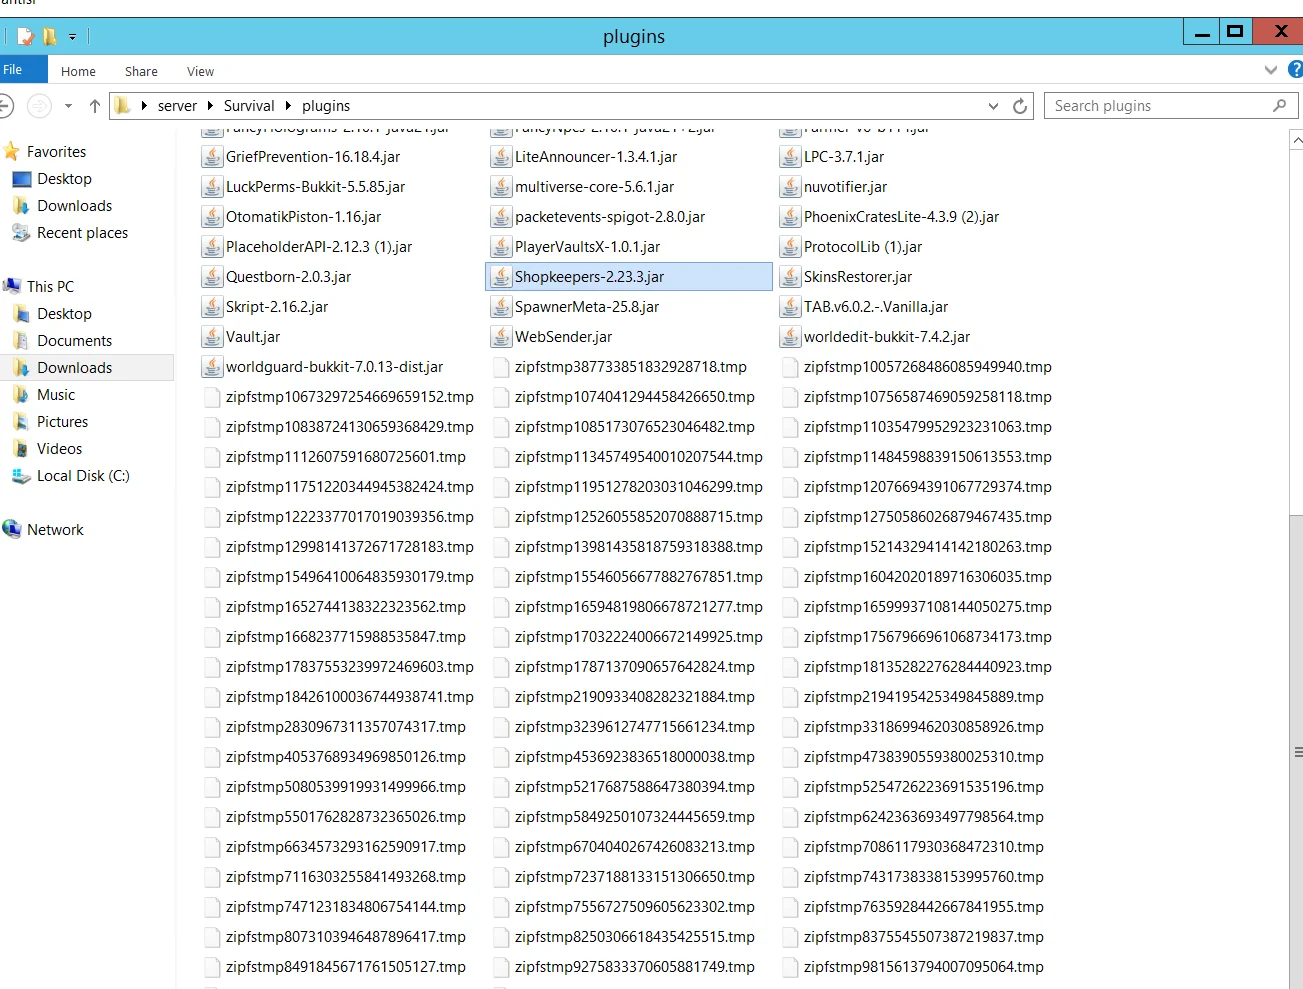This screenshot has height=989, width=1303.
Task: Select Favorites in the navigation pane
Action: [56, 152]
